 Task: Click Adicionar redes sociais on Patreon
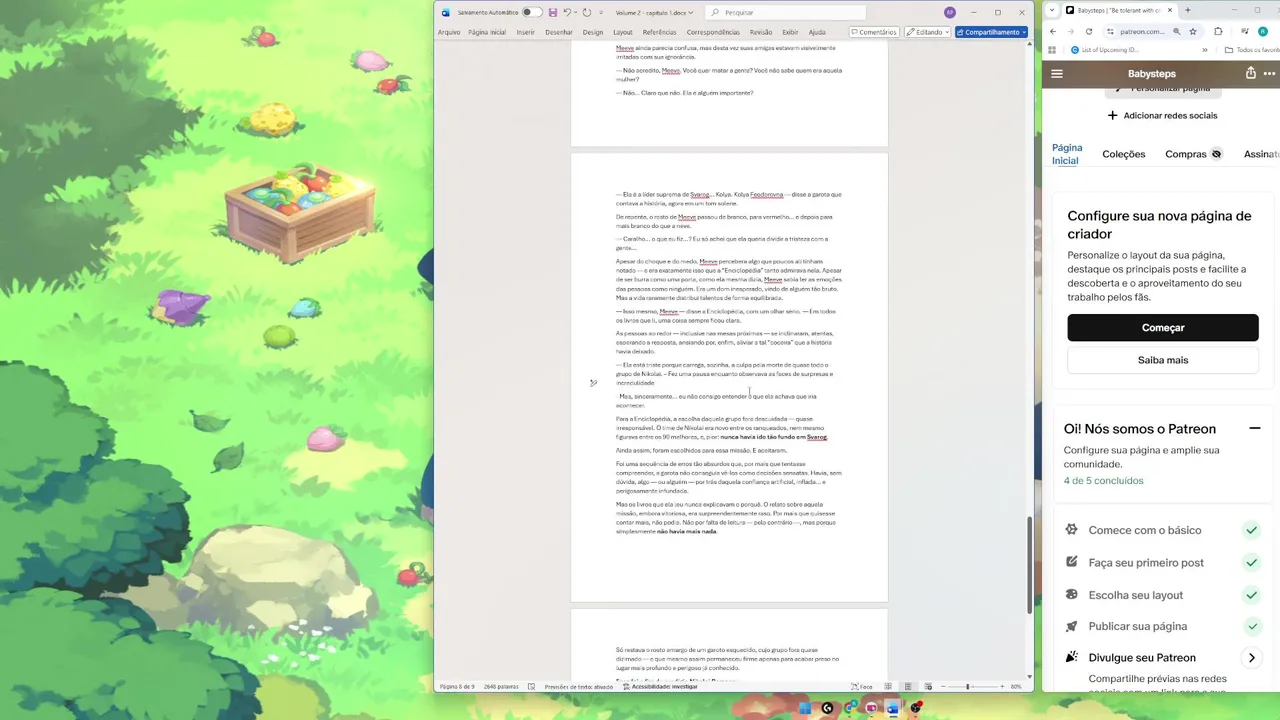click(1162, 115)
